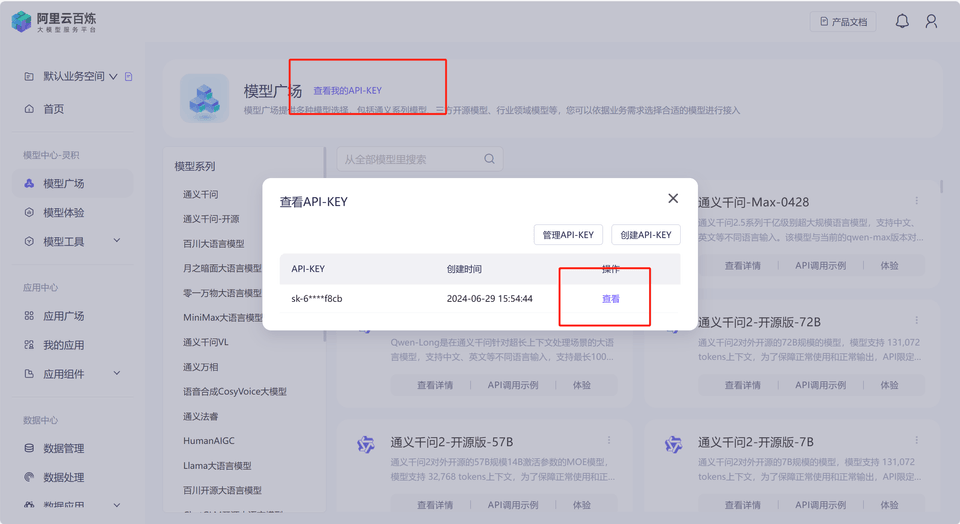Viewport: 960px width, 524px height.
Task: Click 查看 link for sk-6****f8cb
Action: [610, 299]
